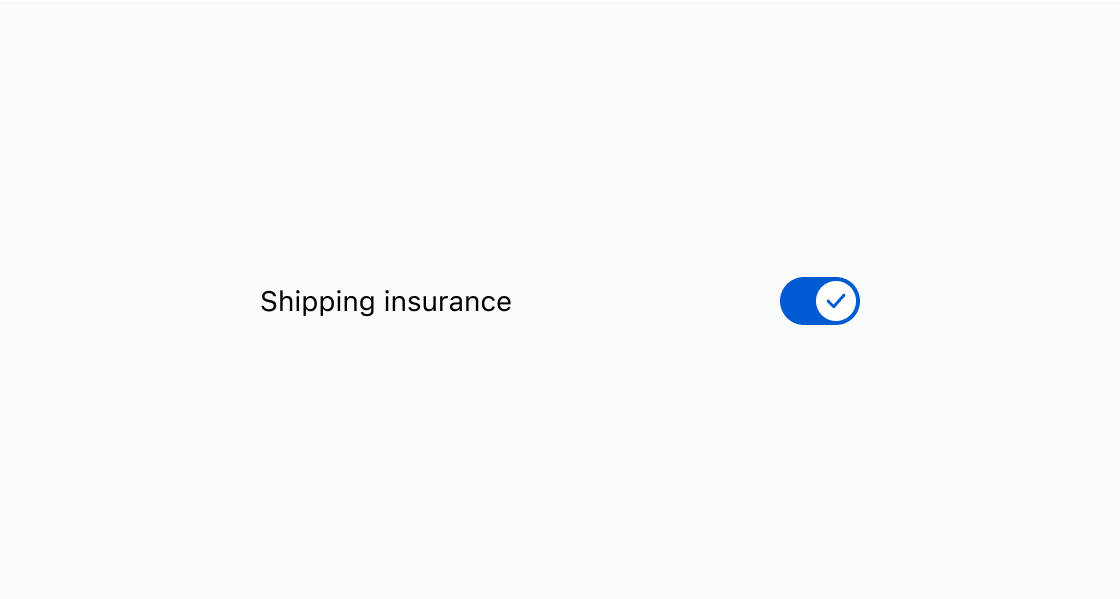The image size is (1120, 599).
Task: Click the left blue part of the switch
Action: [797, 301]
